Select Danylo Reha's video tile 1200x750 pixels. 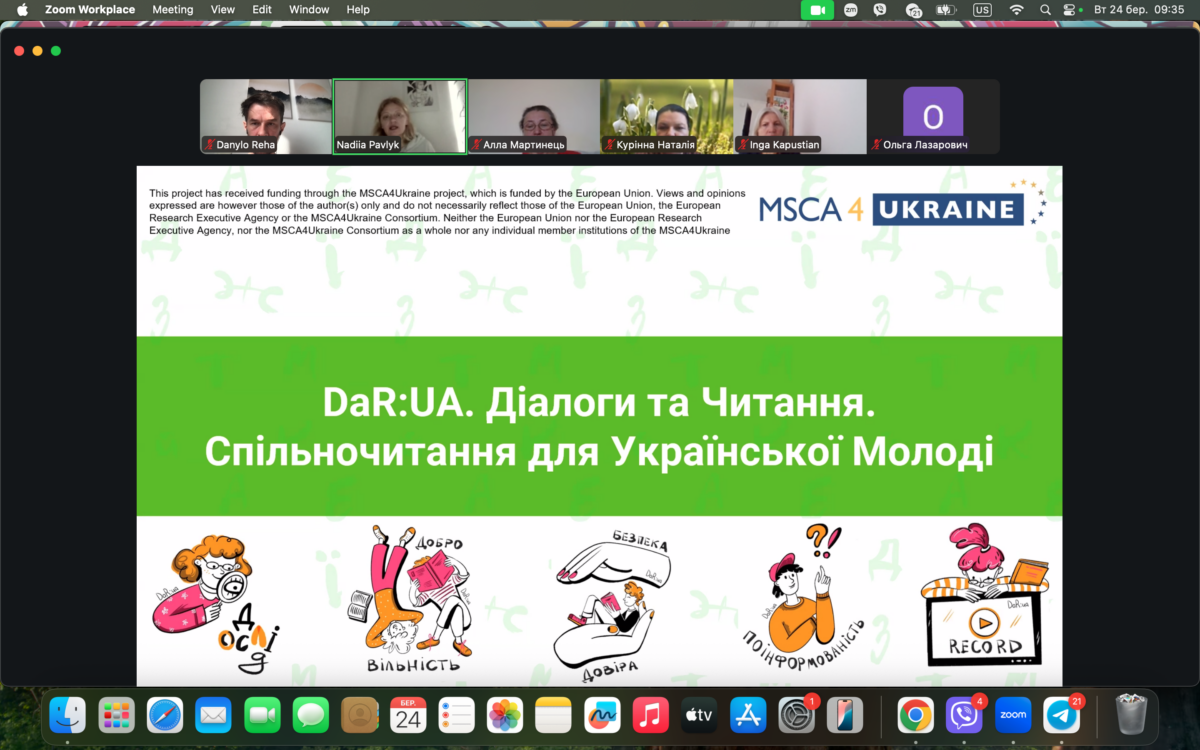click(266, 116)
